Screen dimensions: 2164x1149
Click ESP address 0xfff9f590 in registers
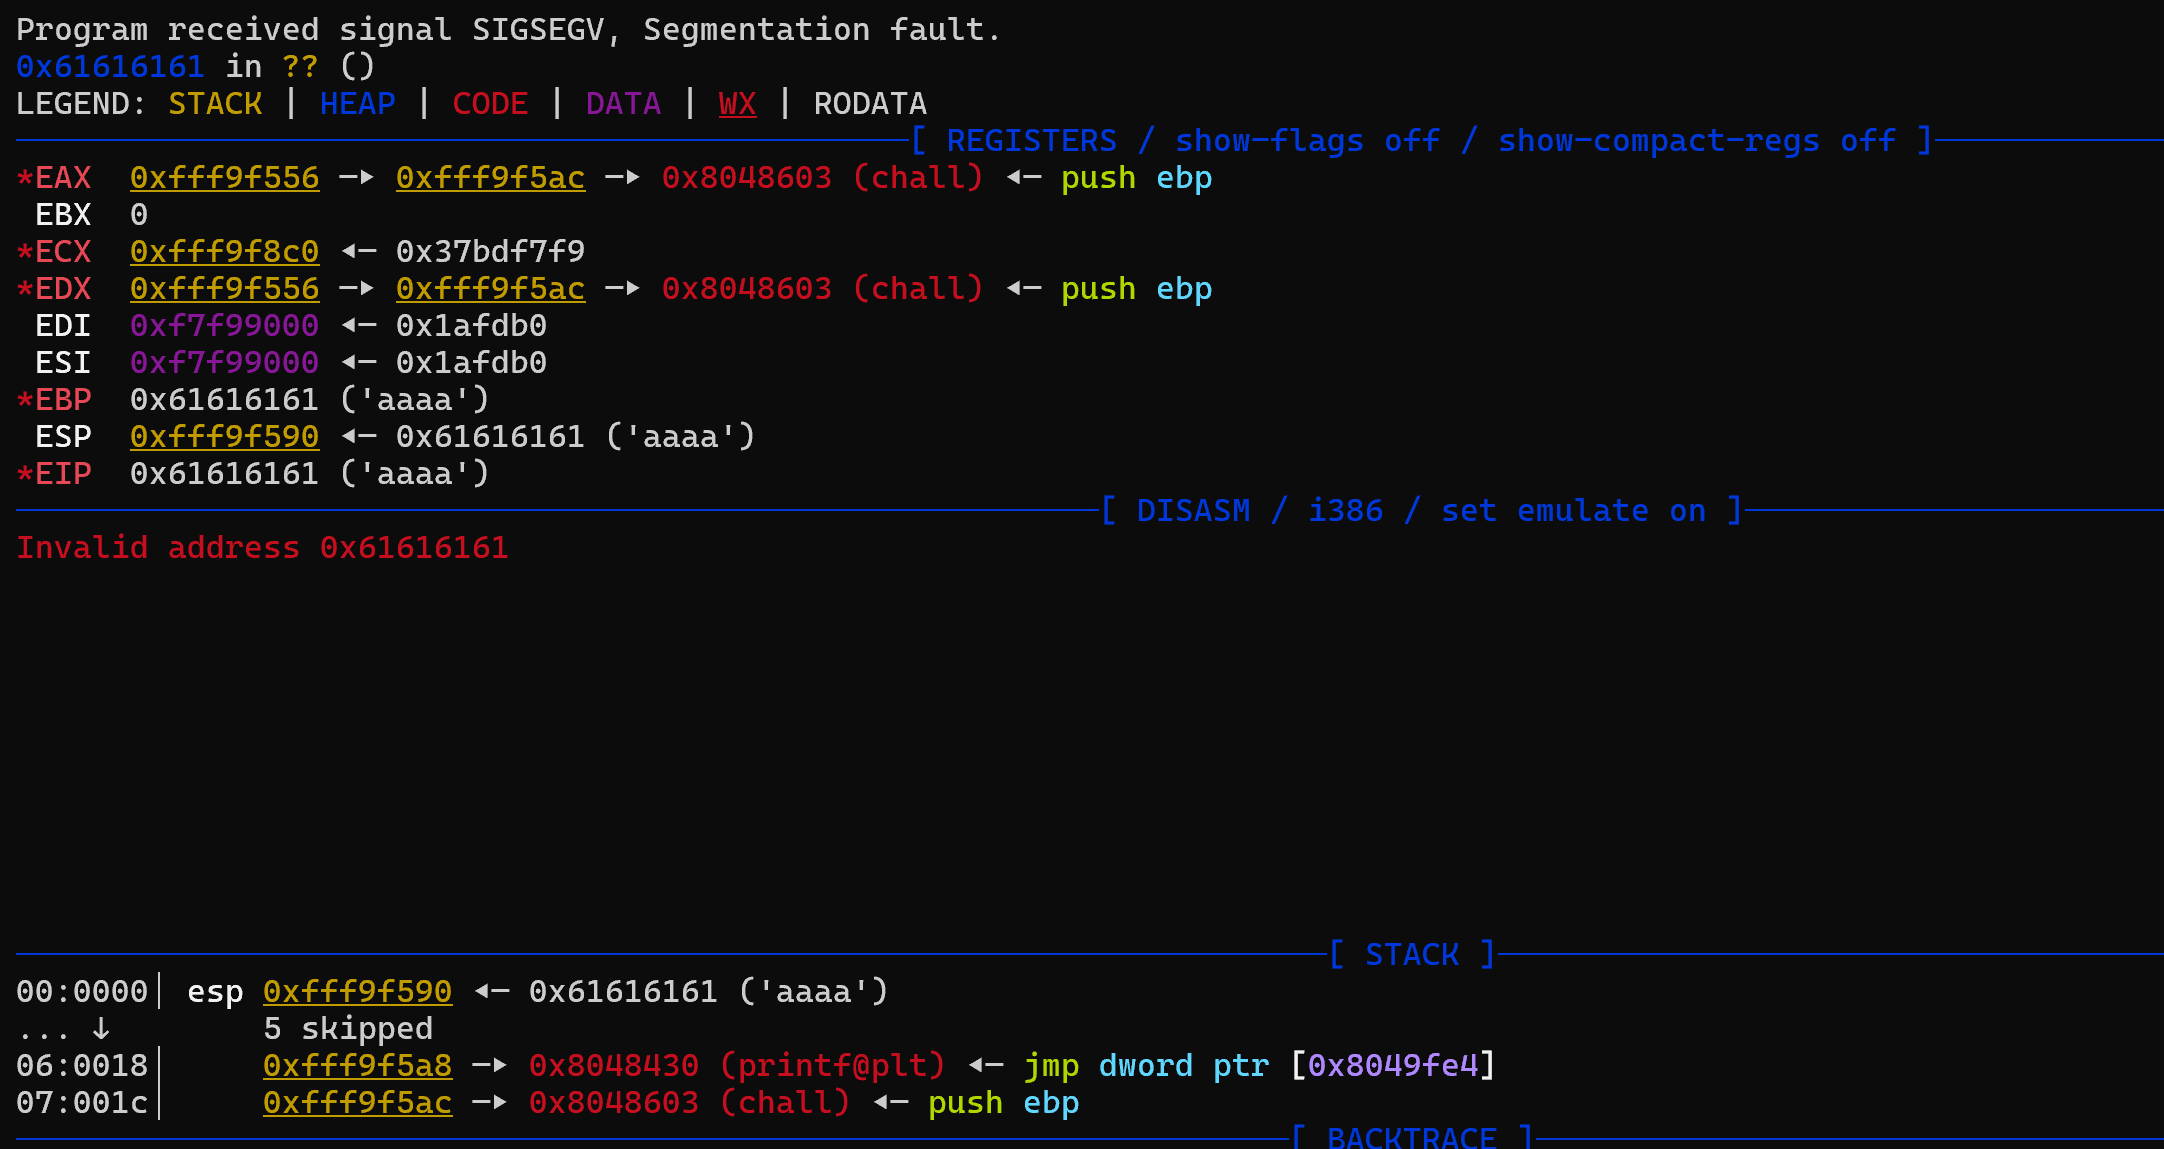[x=225, y=437]
